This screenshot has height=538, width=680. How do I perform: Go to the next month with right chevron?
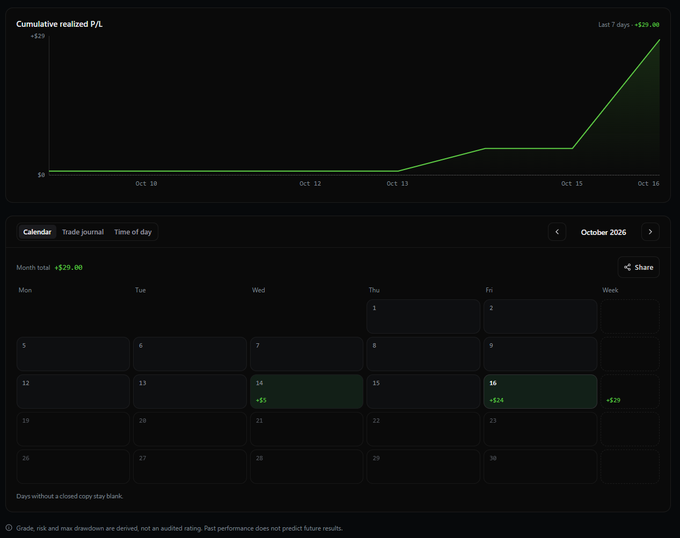tap(650, 232)
